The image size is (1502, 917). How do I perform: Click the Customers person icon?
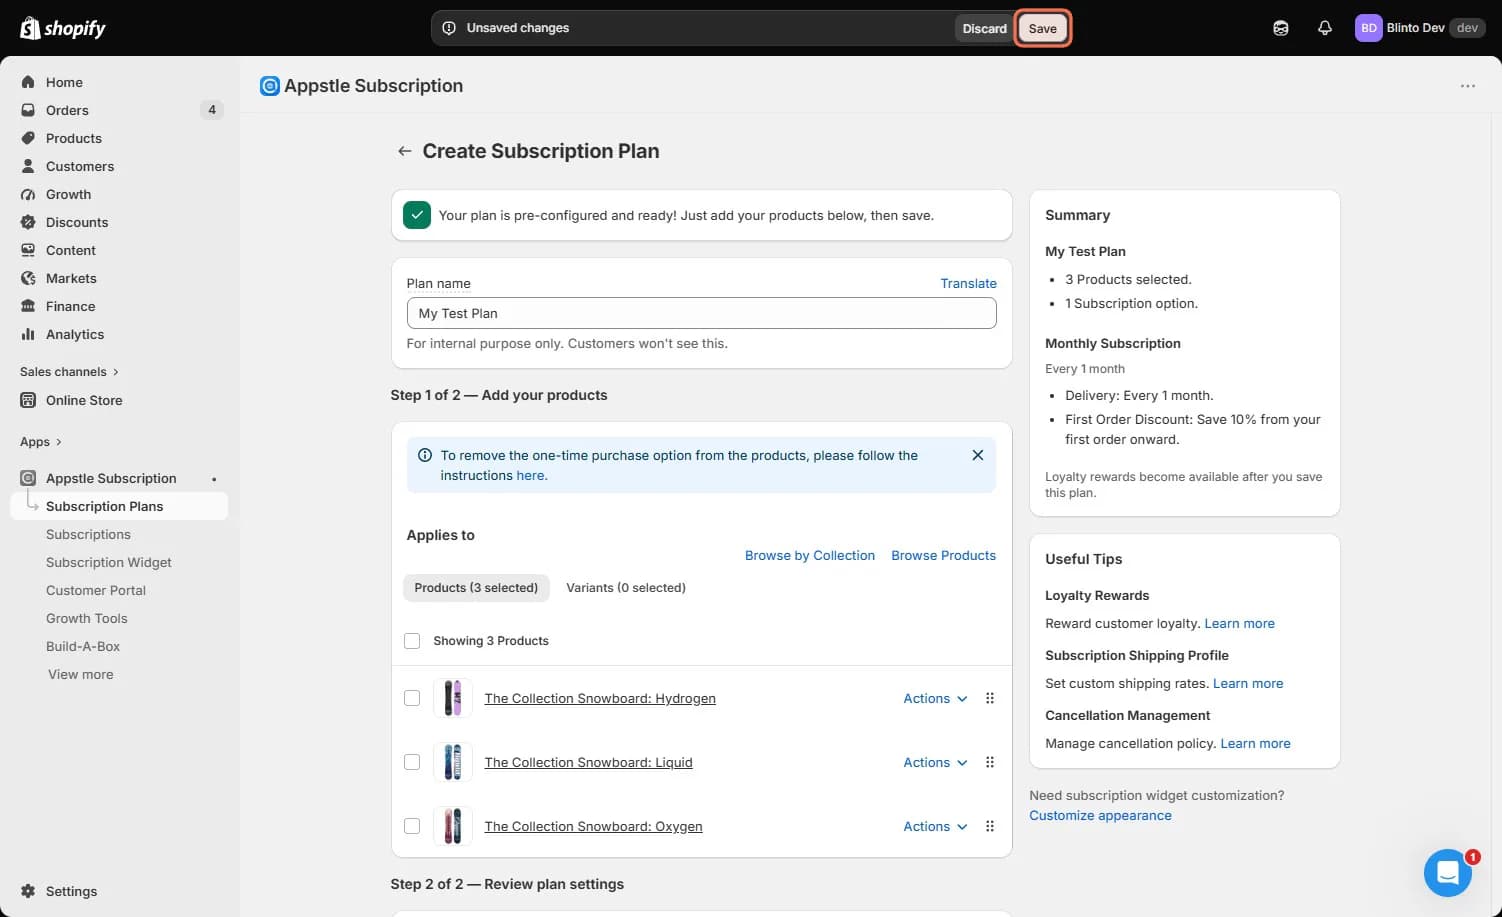28,166
